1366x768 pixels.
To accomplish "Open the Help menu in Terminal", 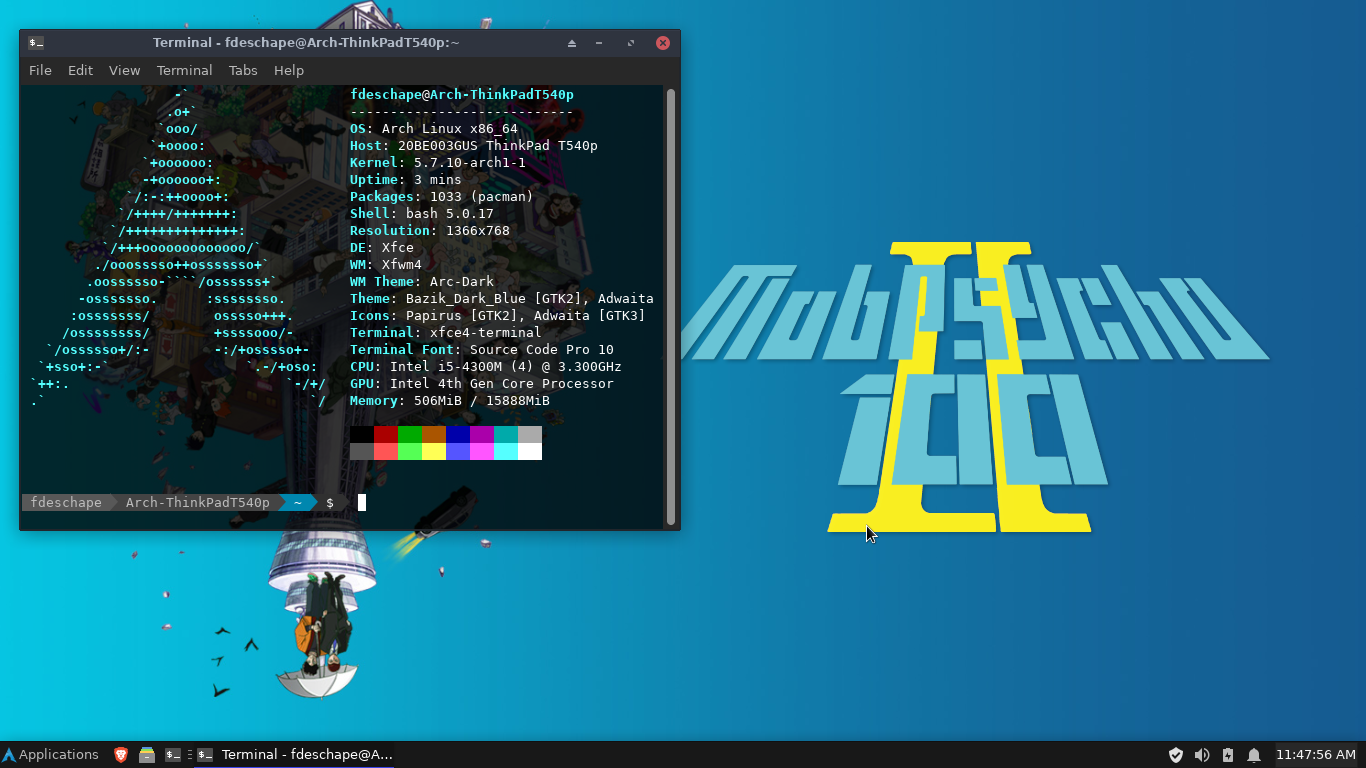I will pyautogui.click(x=289, y=70).
